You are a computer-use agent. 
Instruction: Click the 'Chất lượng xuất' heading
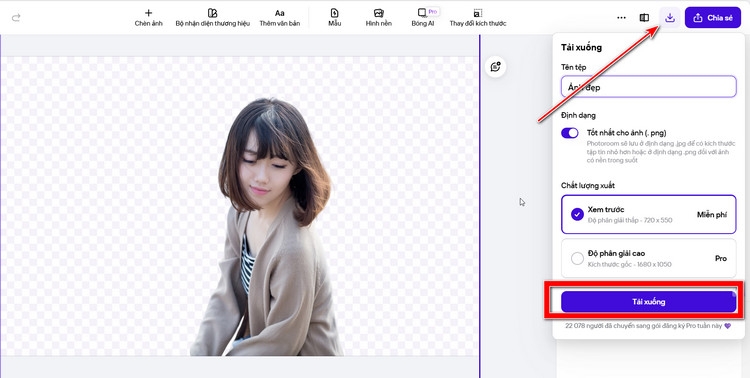click(x=588, y=185)
